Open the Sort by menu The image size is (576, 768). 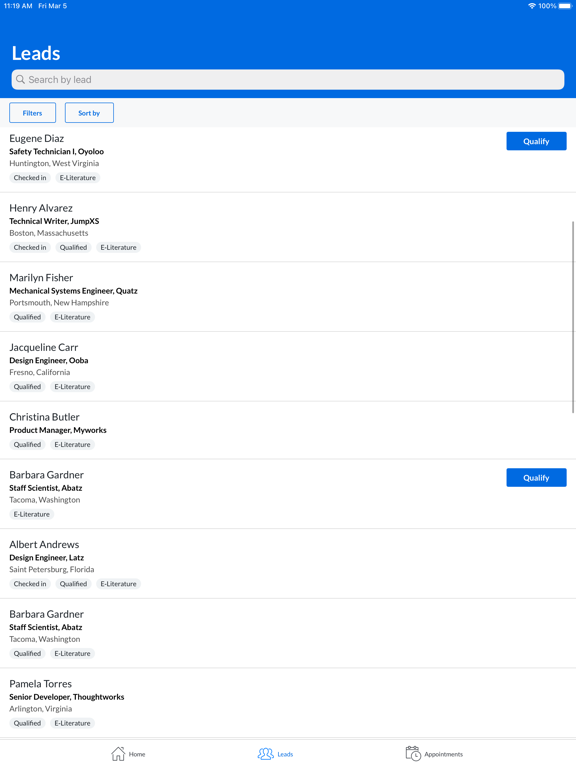tap(89, 113)
